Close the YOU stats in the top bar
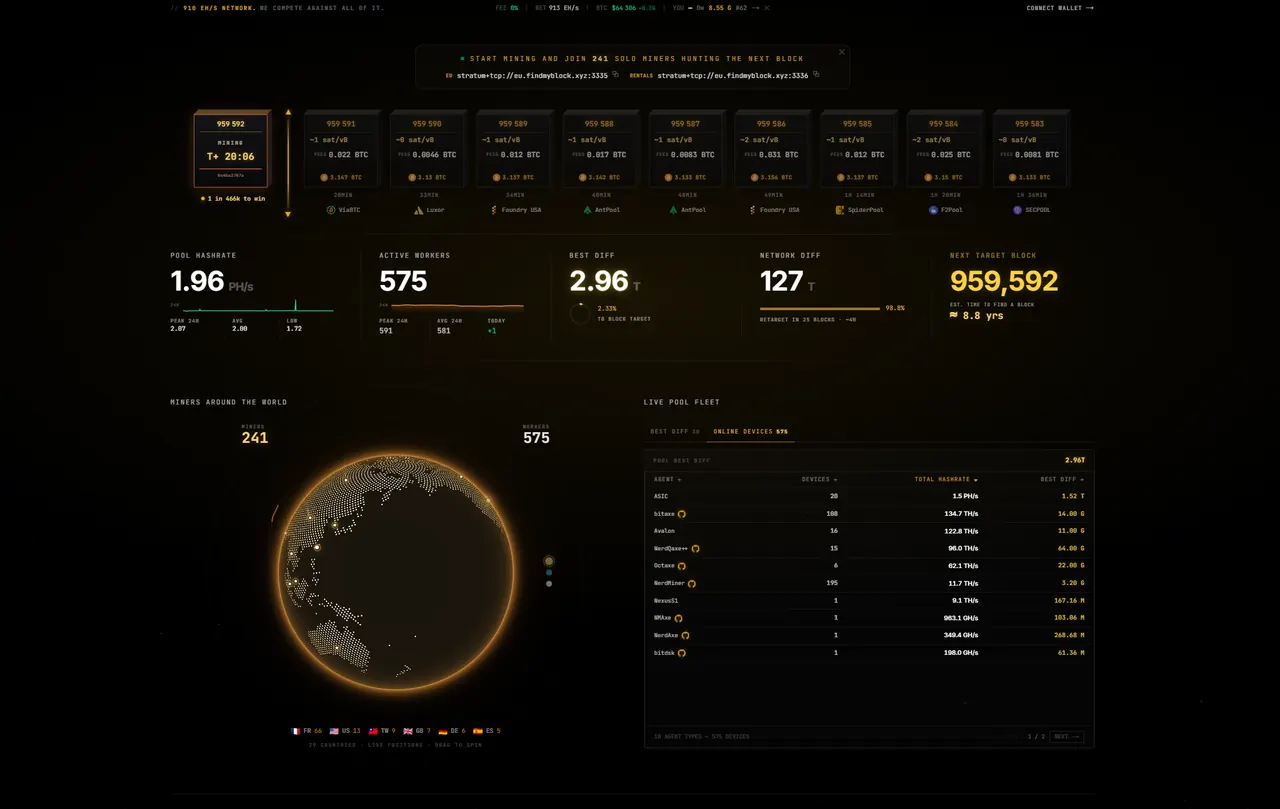Screen dimensions: 1280x809 767,8
